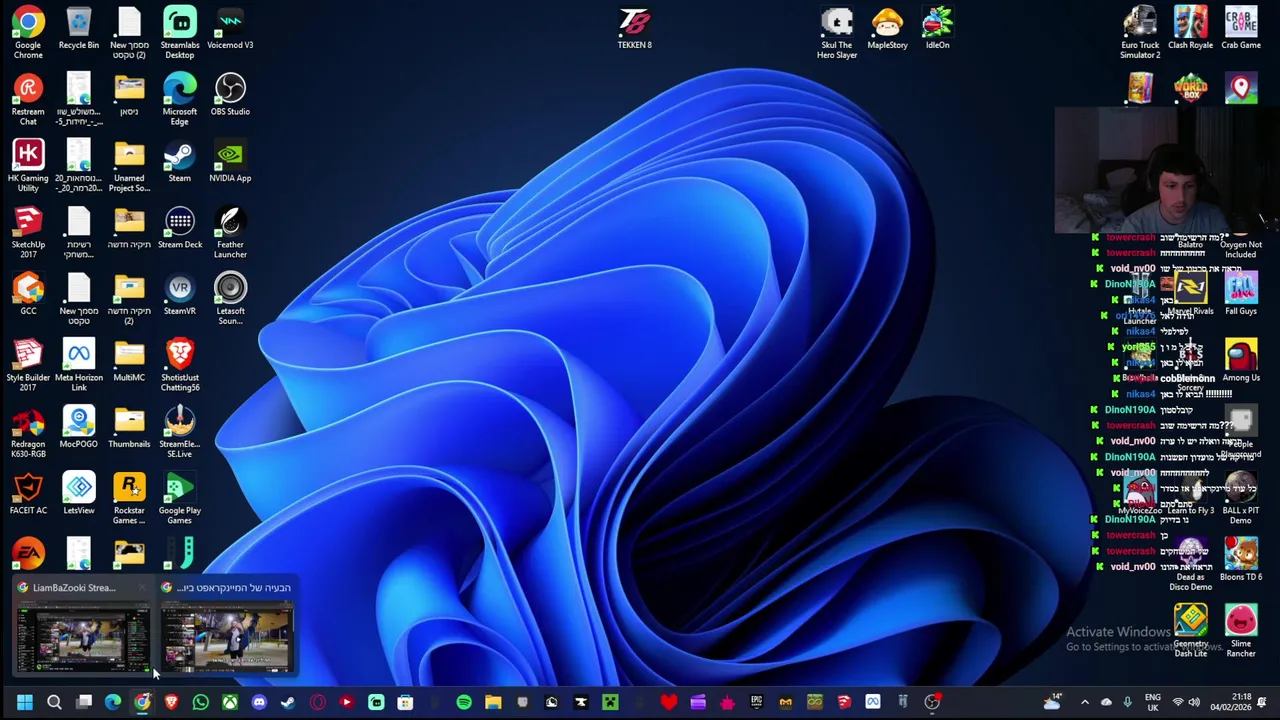
Task: Open the Xbox app from the taskbar
Action: (x=230, y=702)
